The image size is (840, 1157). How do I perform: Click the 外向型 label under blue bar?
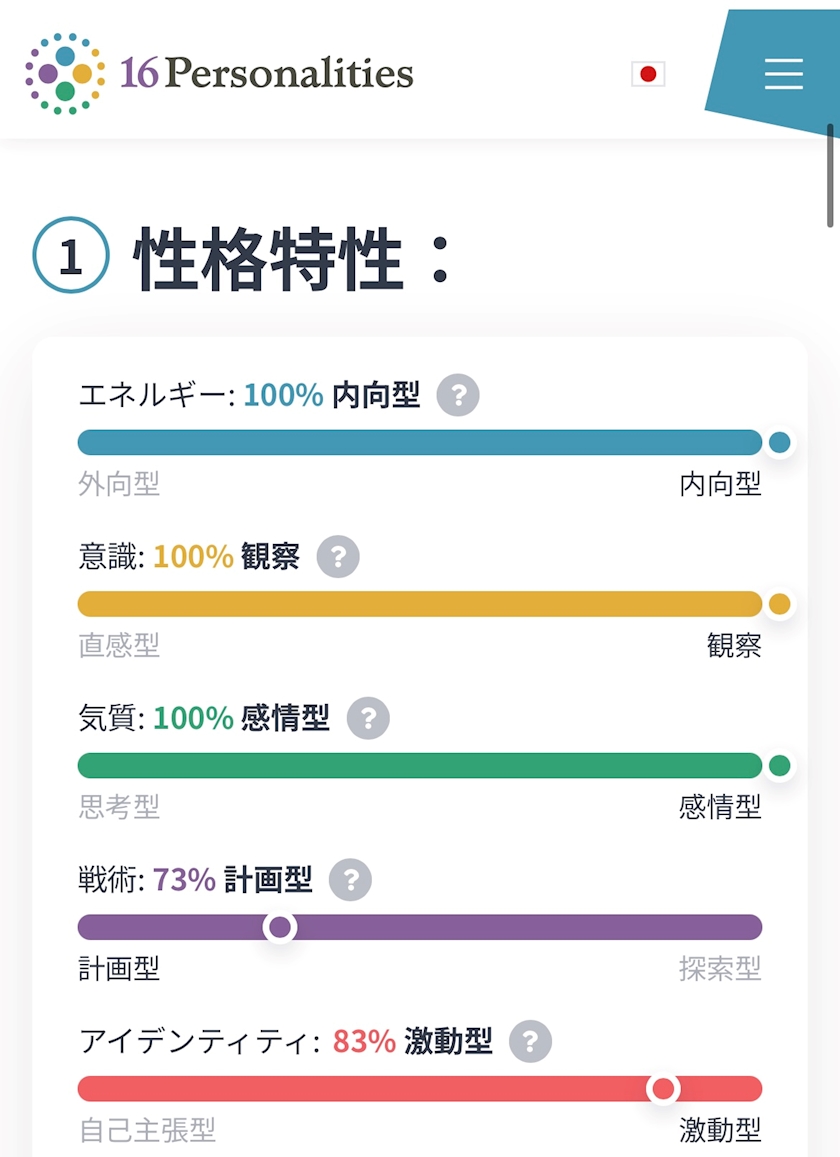click(119, 484)
